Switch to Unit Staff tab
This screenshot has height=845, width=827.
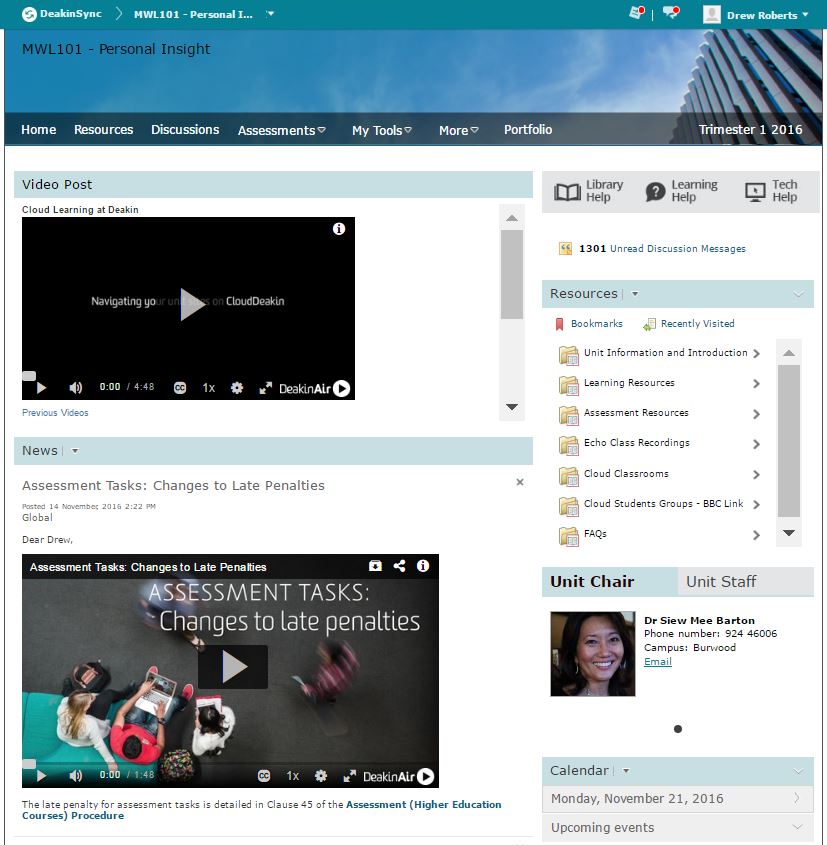pyautogui.click(x=745, y=581)
